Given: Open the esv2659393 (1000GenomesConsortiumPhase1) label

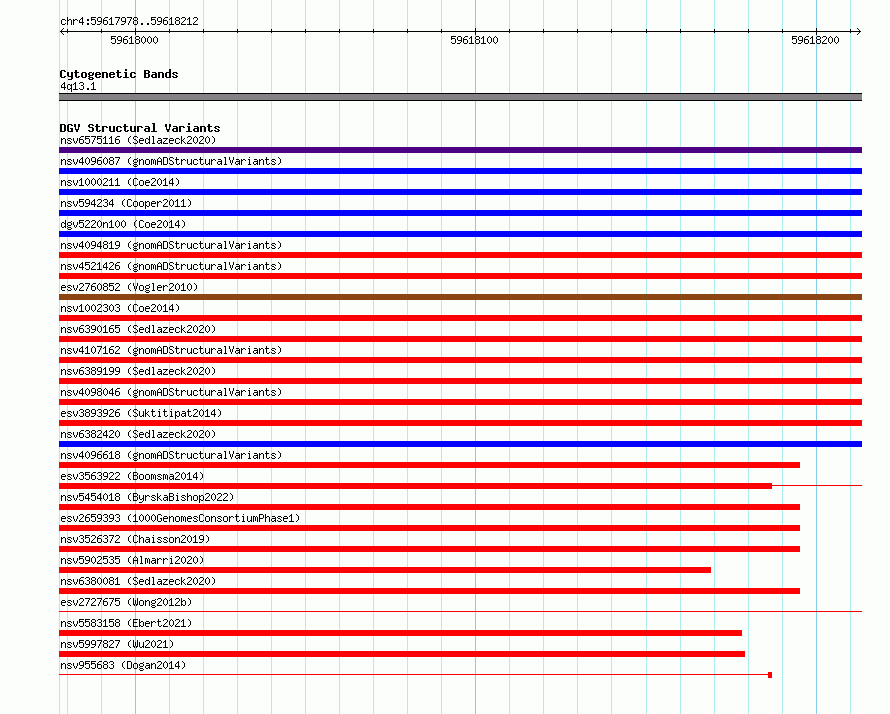Looking at the screenshot, I should (180, 518).
